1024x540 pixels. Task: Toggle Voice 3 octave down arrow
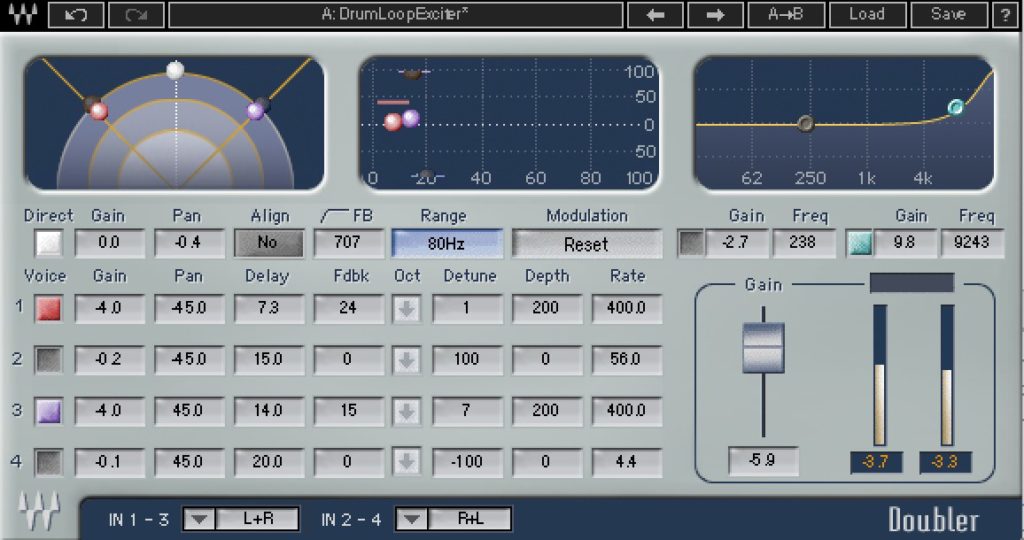[406, 411]
